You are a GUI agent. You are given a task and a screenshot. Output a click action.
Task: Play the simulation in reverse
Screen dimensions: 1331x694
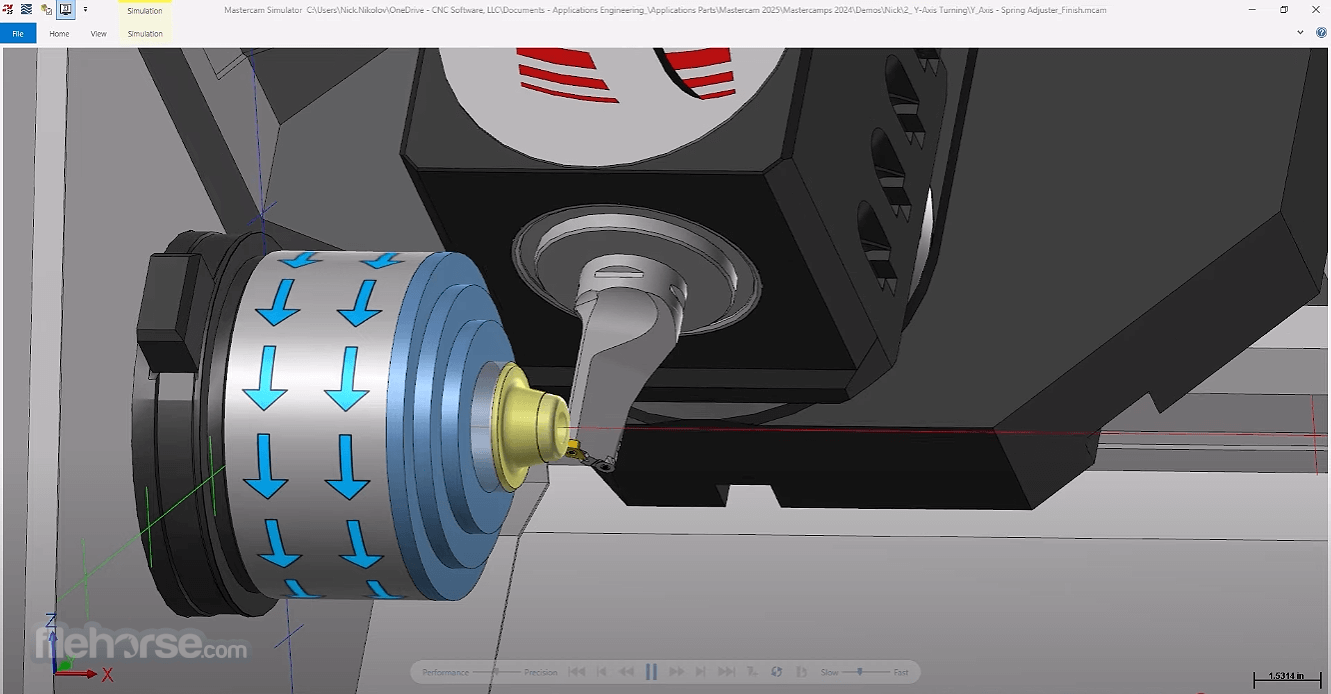[627, 672]
